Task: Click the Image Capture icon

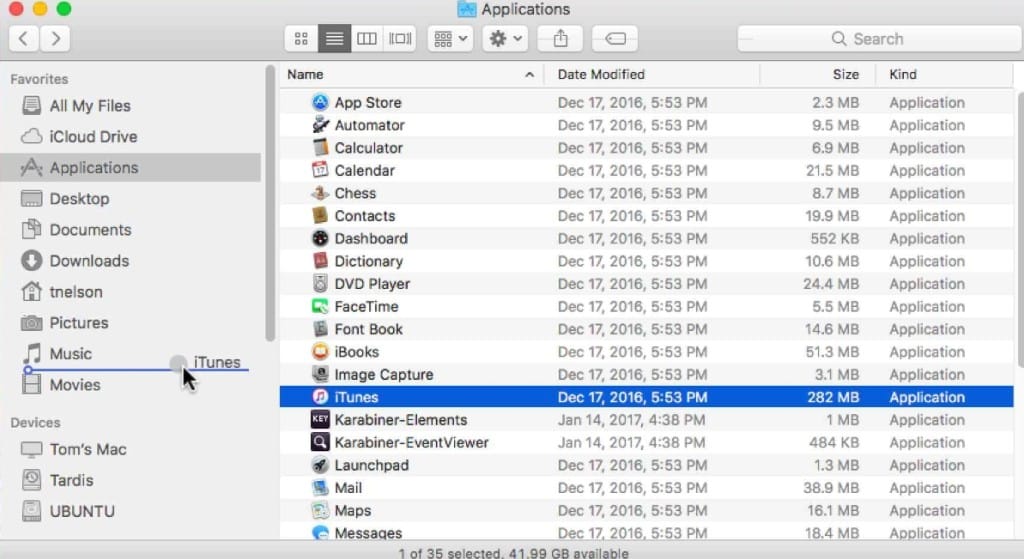Action: coord(320,374)
